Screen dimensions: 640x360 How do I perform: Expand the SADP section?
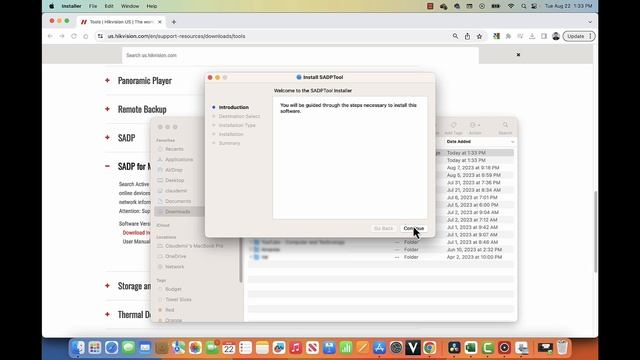[x=107, y=138]
